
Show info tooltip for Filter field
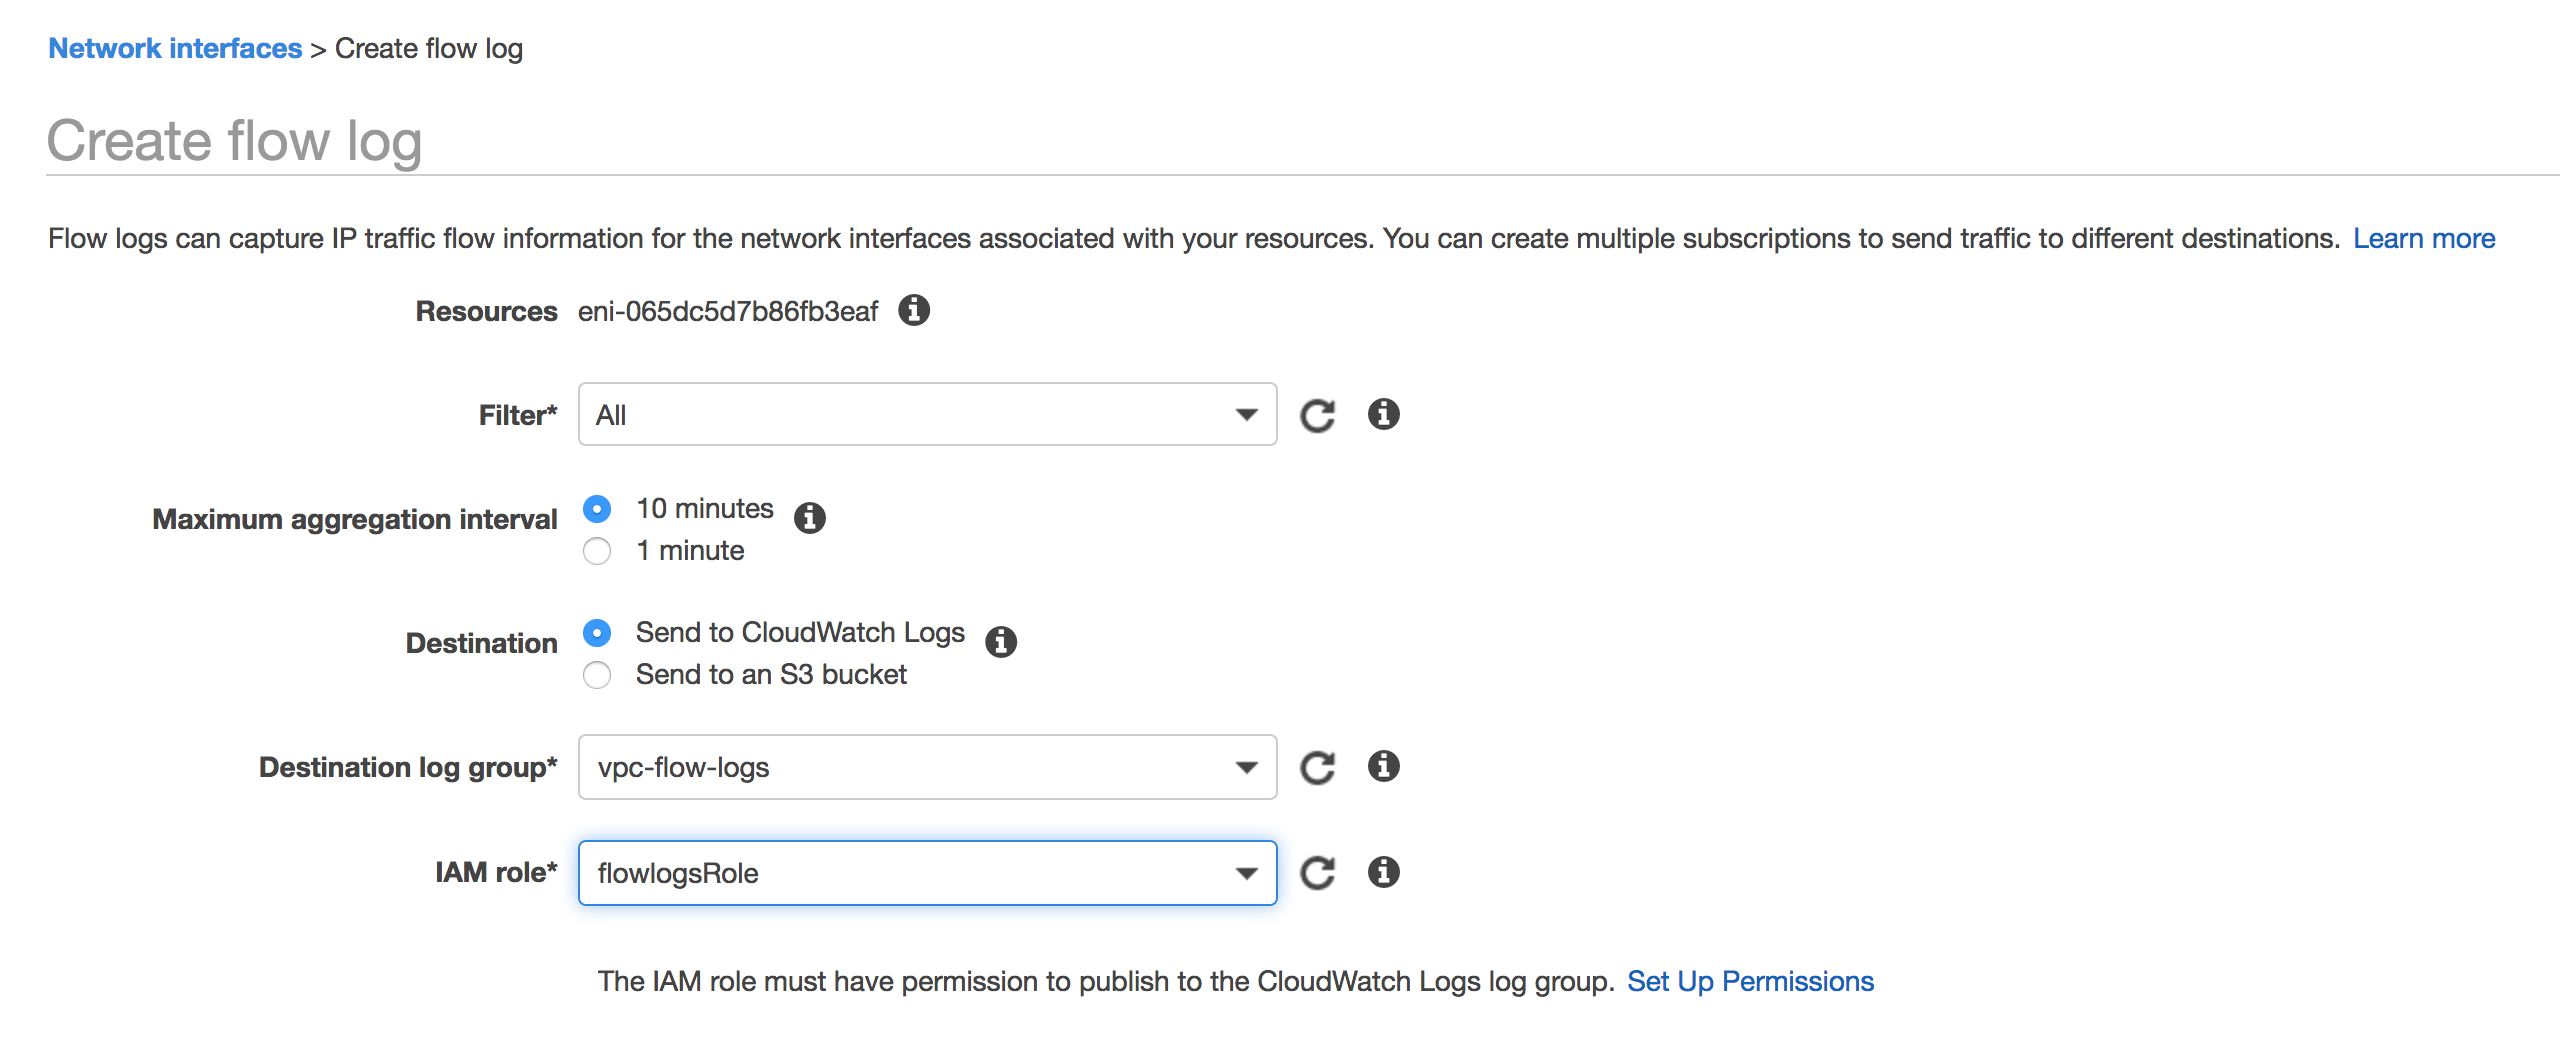click(1383, 413)
